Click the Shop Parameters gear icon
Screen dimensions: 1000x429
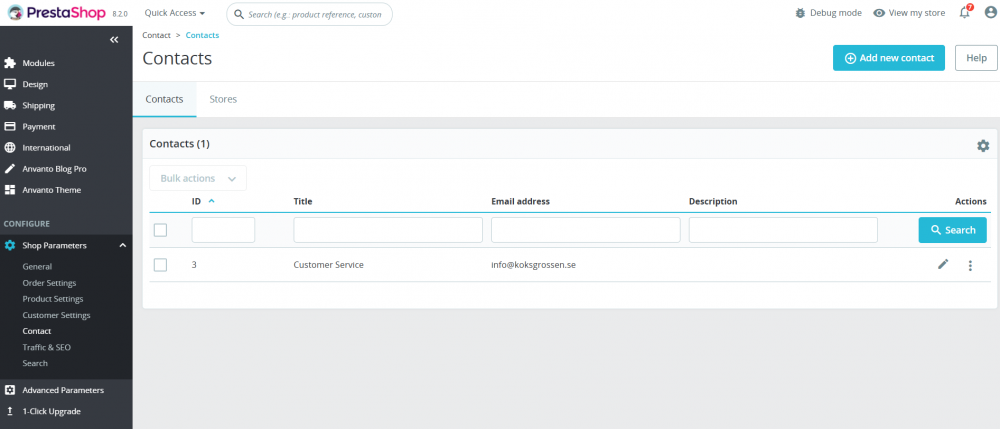(10, 245)
